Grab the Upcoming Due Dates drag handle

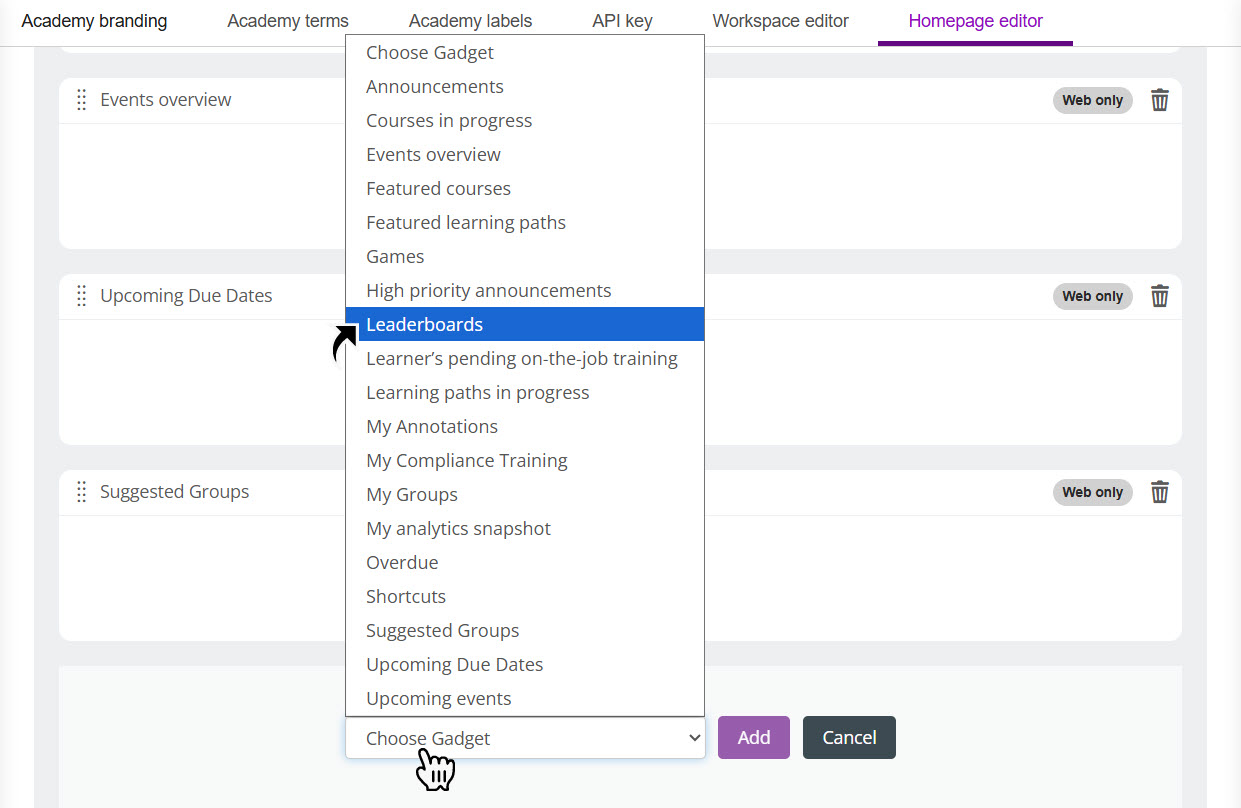coord(82,296)
